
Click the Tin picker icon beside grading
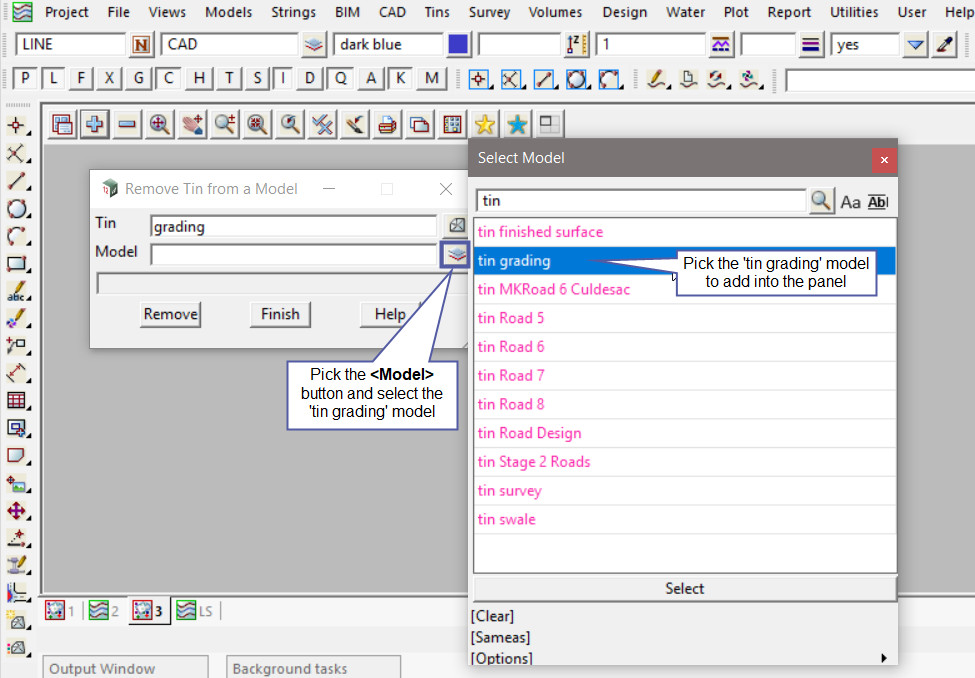coord(456,226)
